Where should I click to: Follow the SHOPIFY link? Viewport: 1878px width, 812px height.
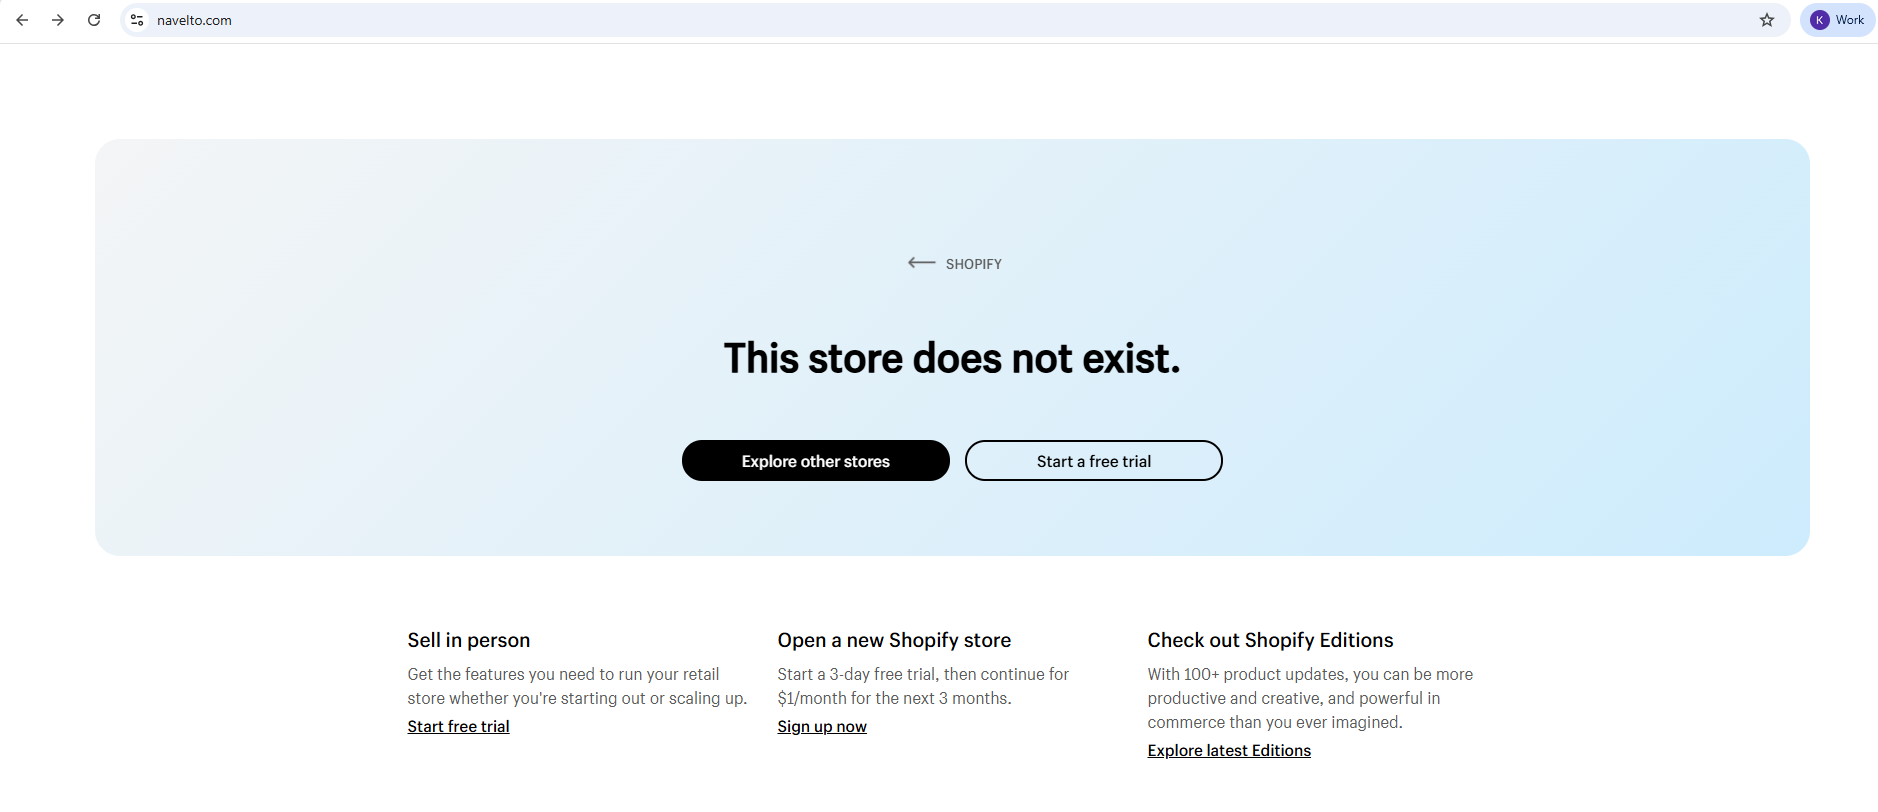click(973, 264)
